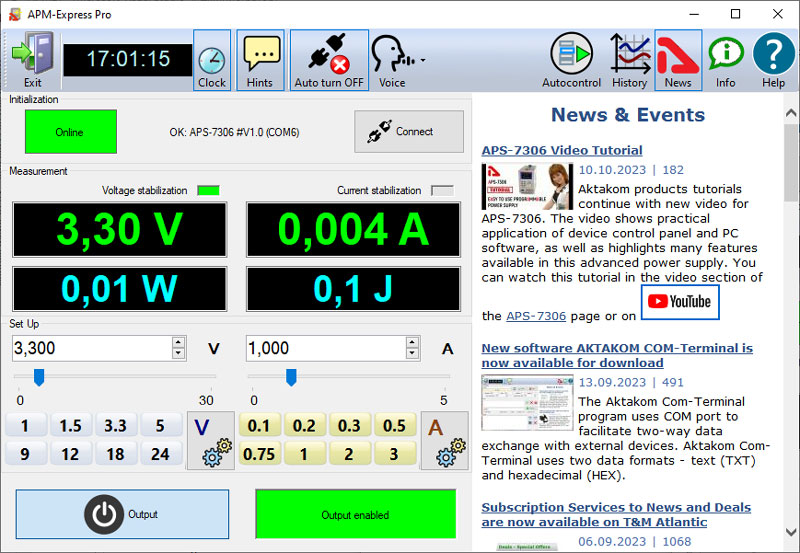The image size is (800, 553).
Task: Decrease current with the spinner down arrow
Action: pos(412,354)
